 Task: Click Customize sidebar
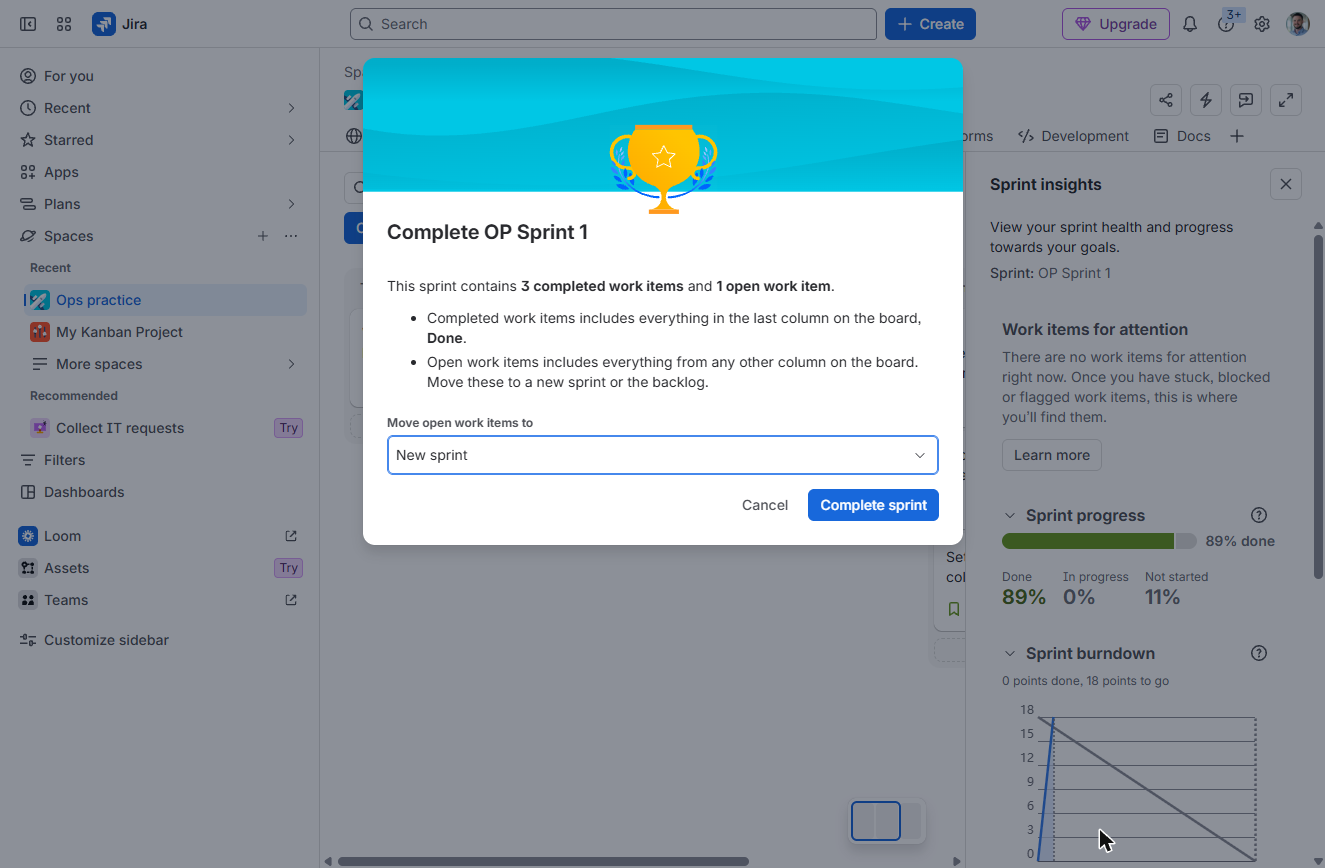click(163, 640)
